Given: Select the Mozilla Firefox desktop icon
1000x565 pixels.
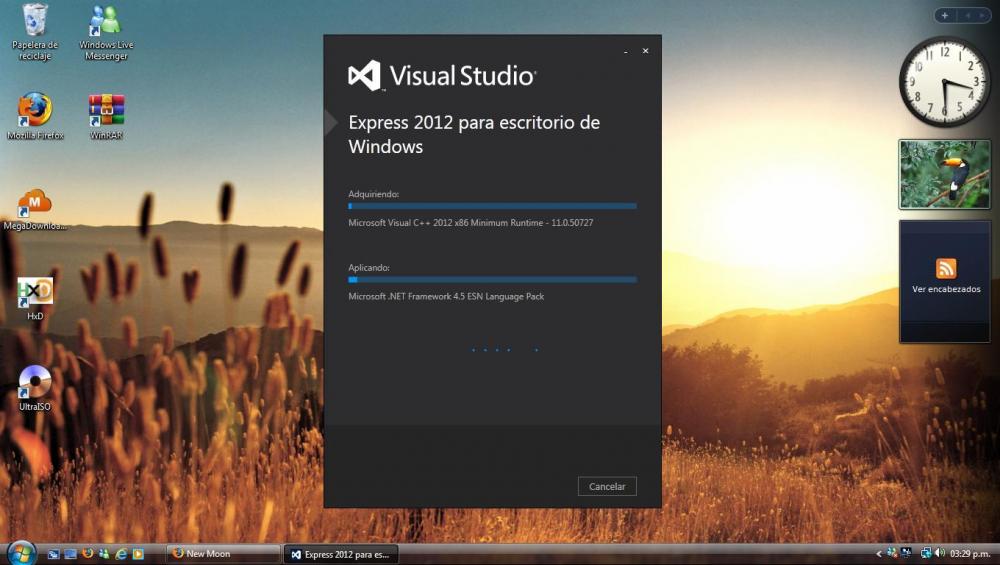Looking at the screenshot, I should click(x=35, y=117).
